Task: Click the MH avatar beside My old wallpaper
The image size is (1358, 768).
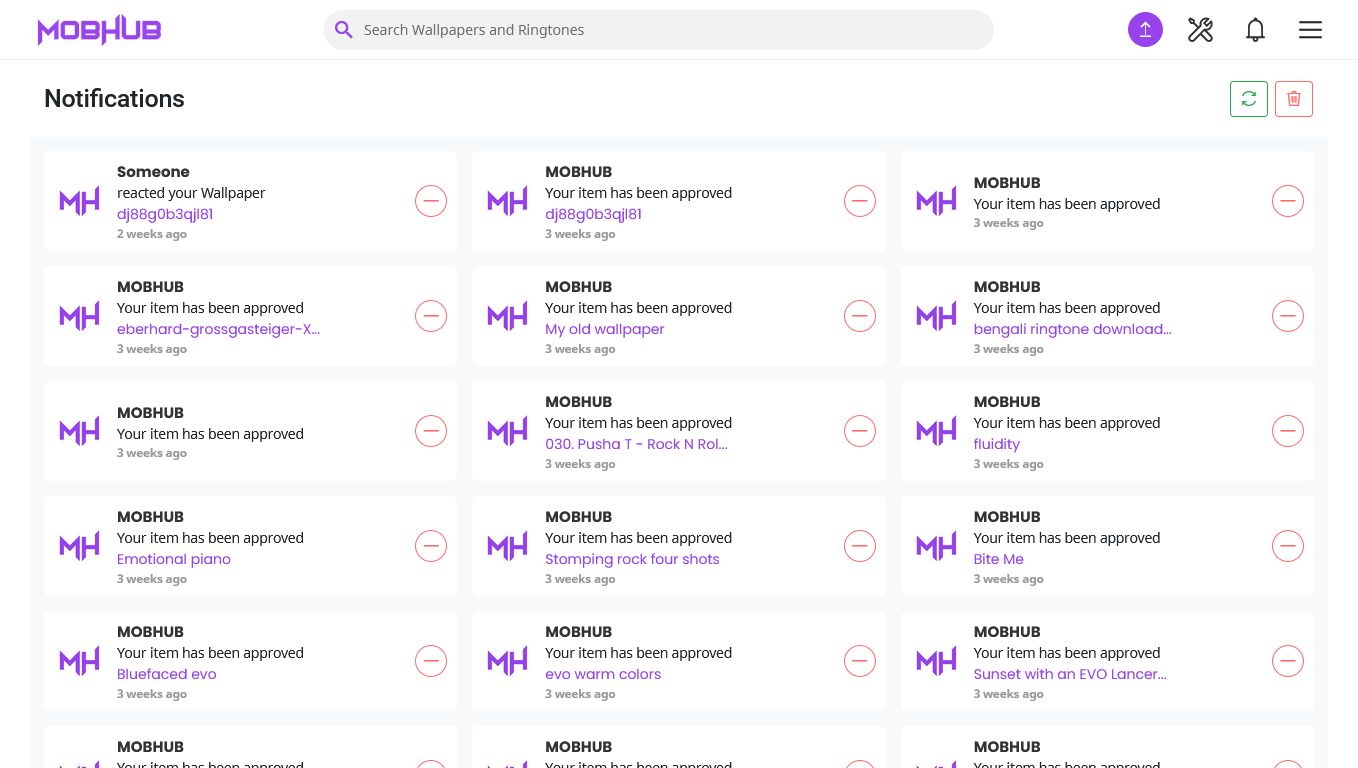Action: click(508, 316)
